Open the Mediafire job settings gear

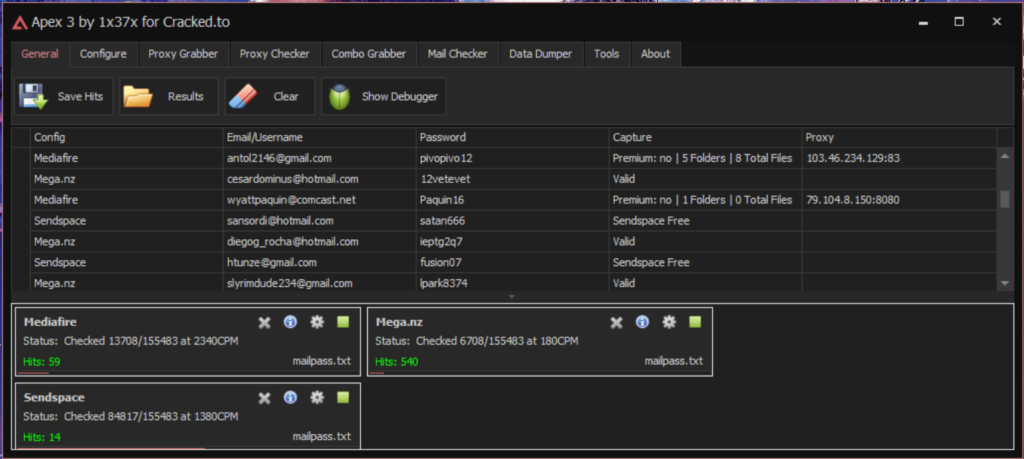click(x=317, y=322)
